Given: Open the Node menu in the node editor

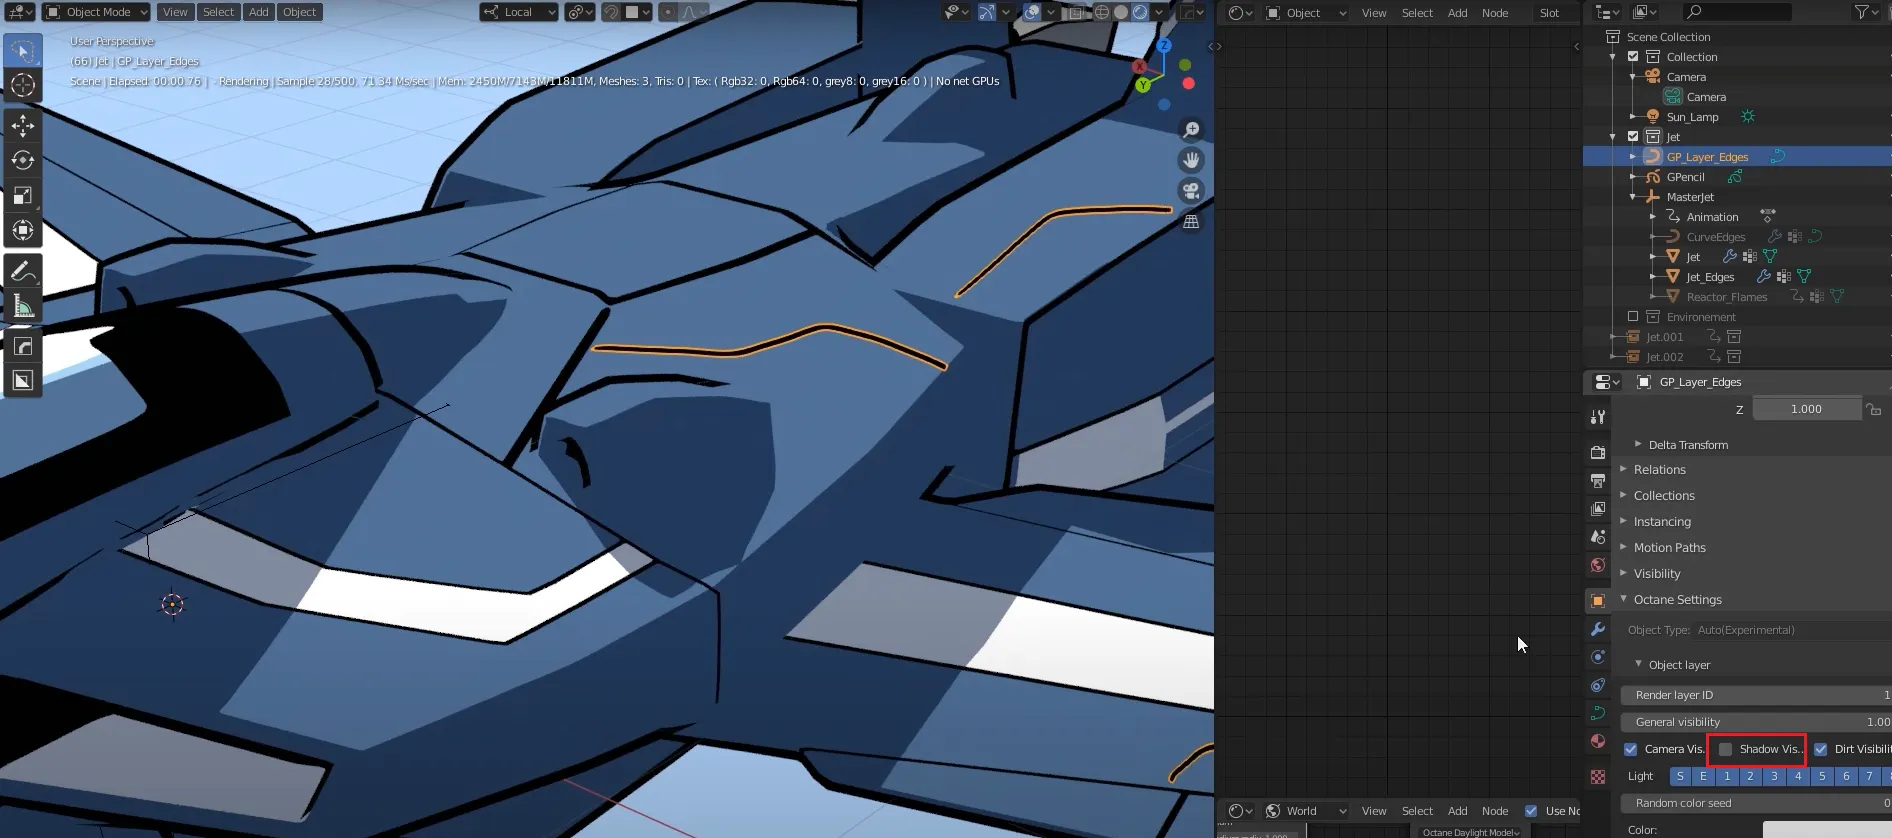Looking at the screenshot, I should tap(1494, 13).
